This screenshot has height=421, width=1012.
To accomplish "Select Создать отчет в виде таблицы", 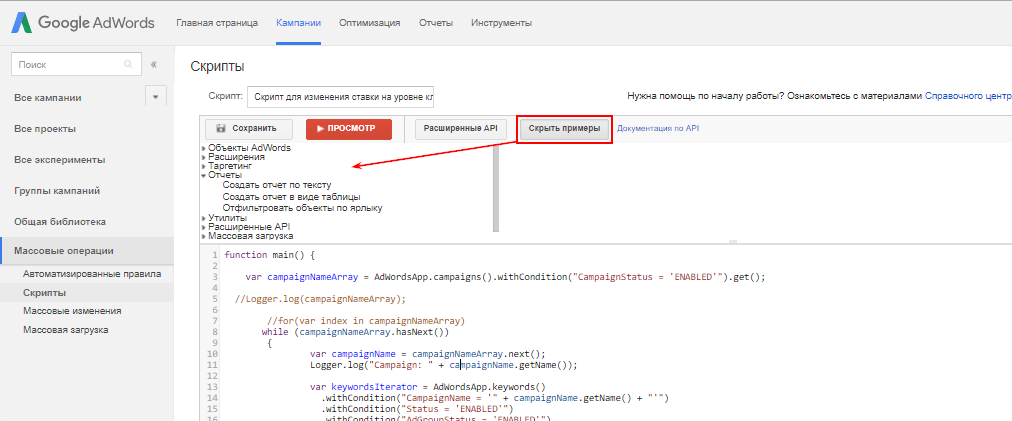I will pos(291,196).
